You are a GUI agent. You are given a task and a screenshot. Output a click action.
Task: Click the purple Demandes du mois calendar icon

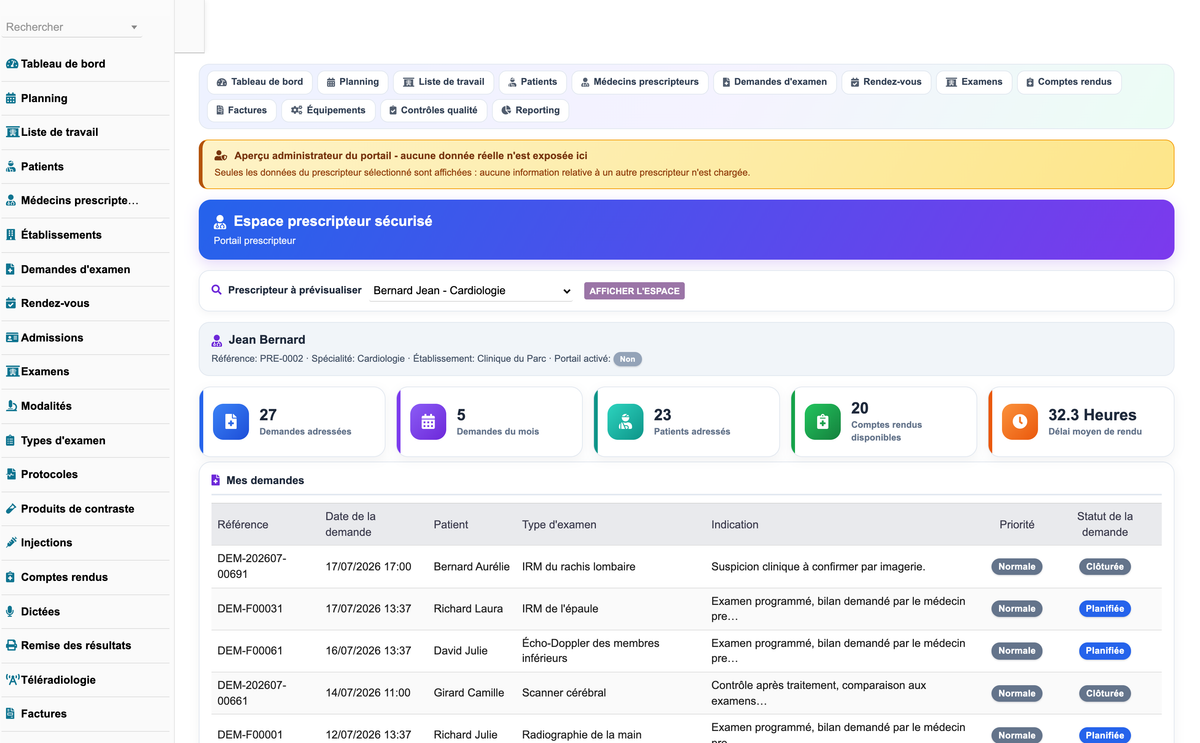pyautogui.click(x=428, y=422)
